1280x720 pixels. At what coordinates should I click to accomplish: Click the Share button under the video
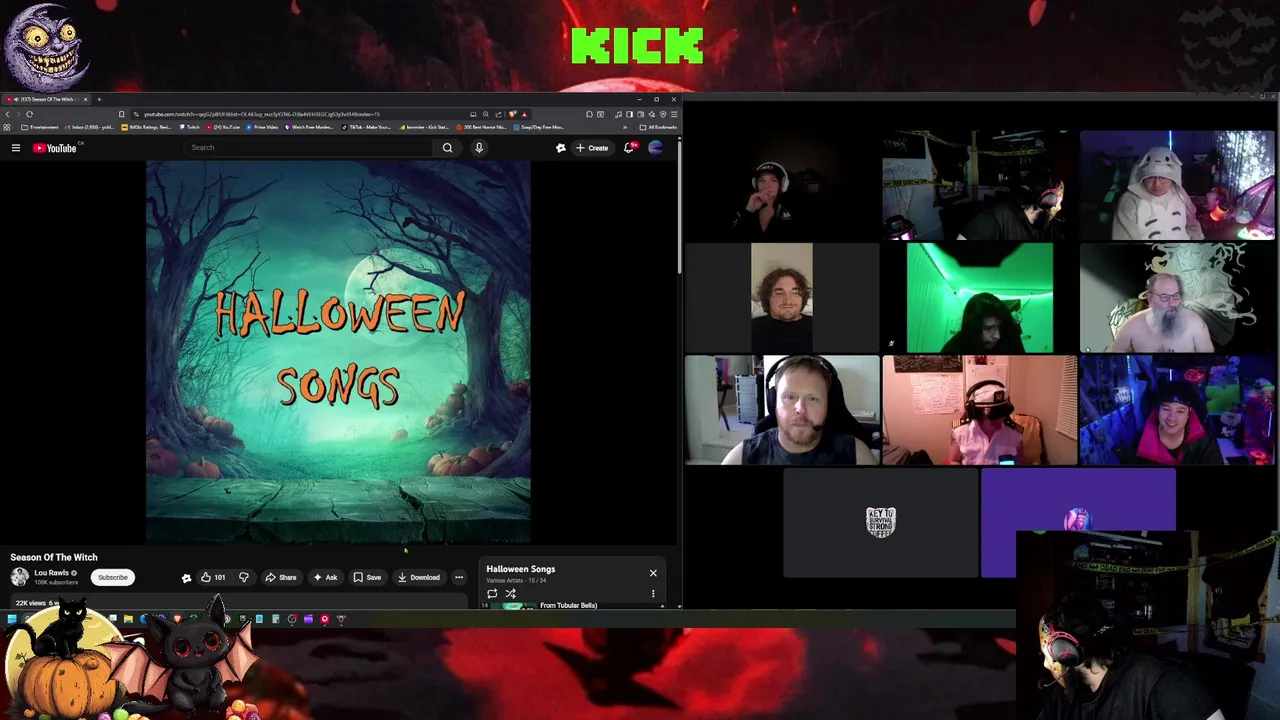pyautogui.click(x=281, y=577)
